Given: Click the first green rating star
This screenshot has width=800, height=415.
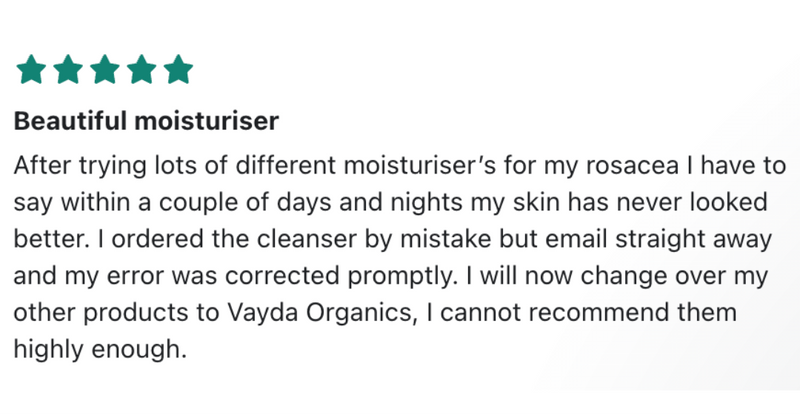Looking at the screenshot, I should point(30,69).
